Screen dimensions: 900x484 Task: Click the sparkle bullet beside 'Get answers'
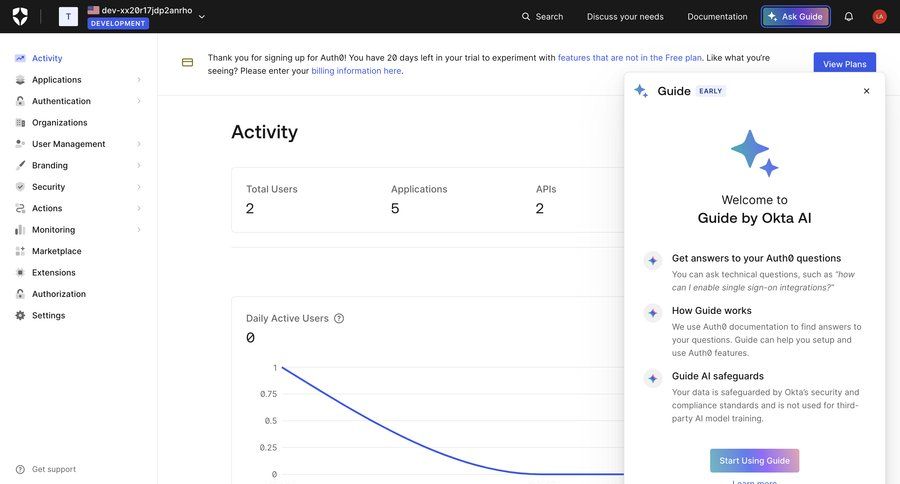[653, 261]
